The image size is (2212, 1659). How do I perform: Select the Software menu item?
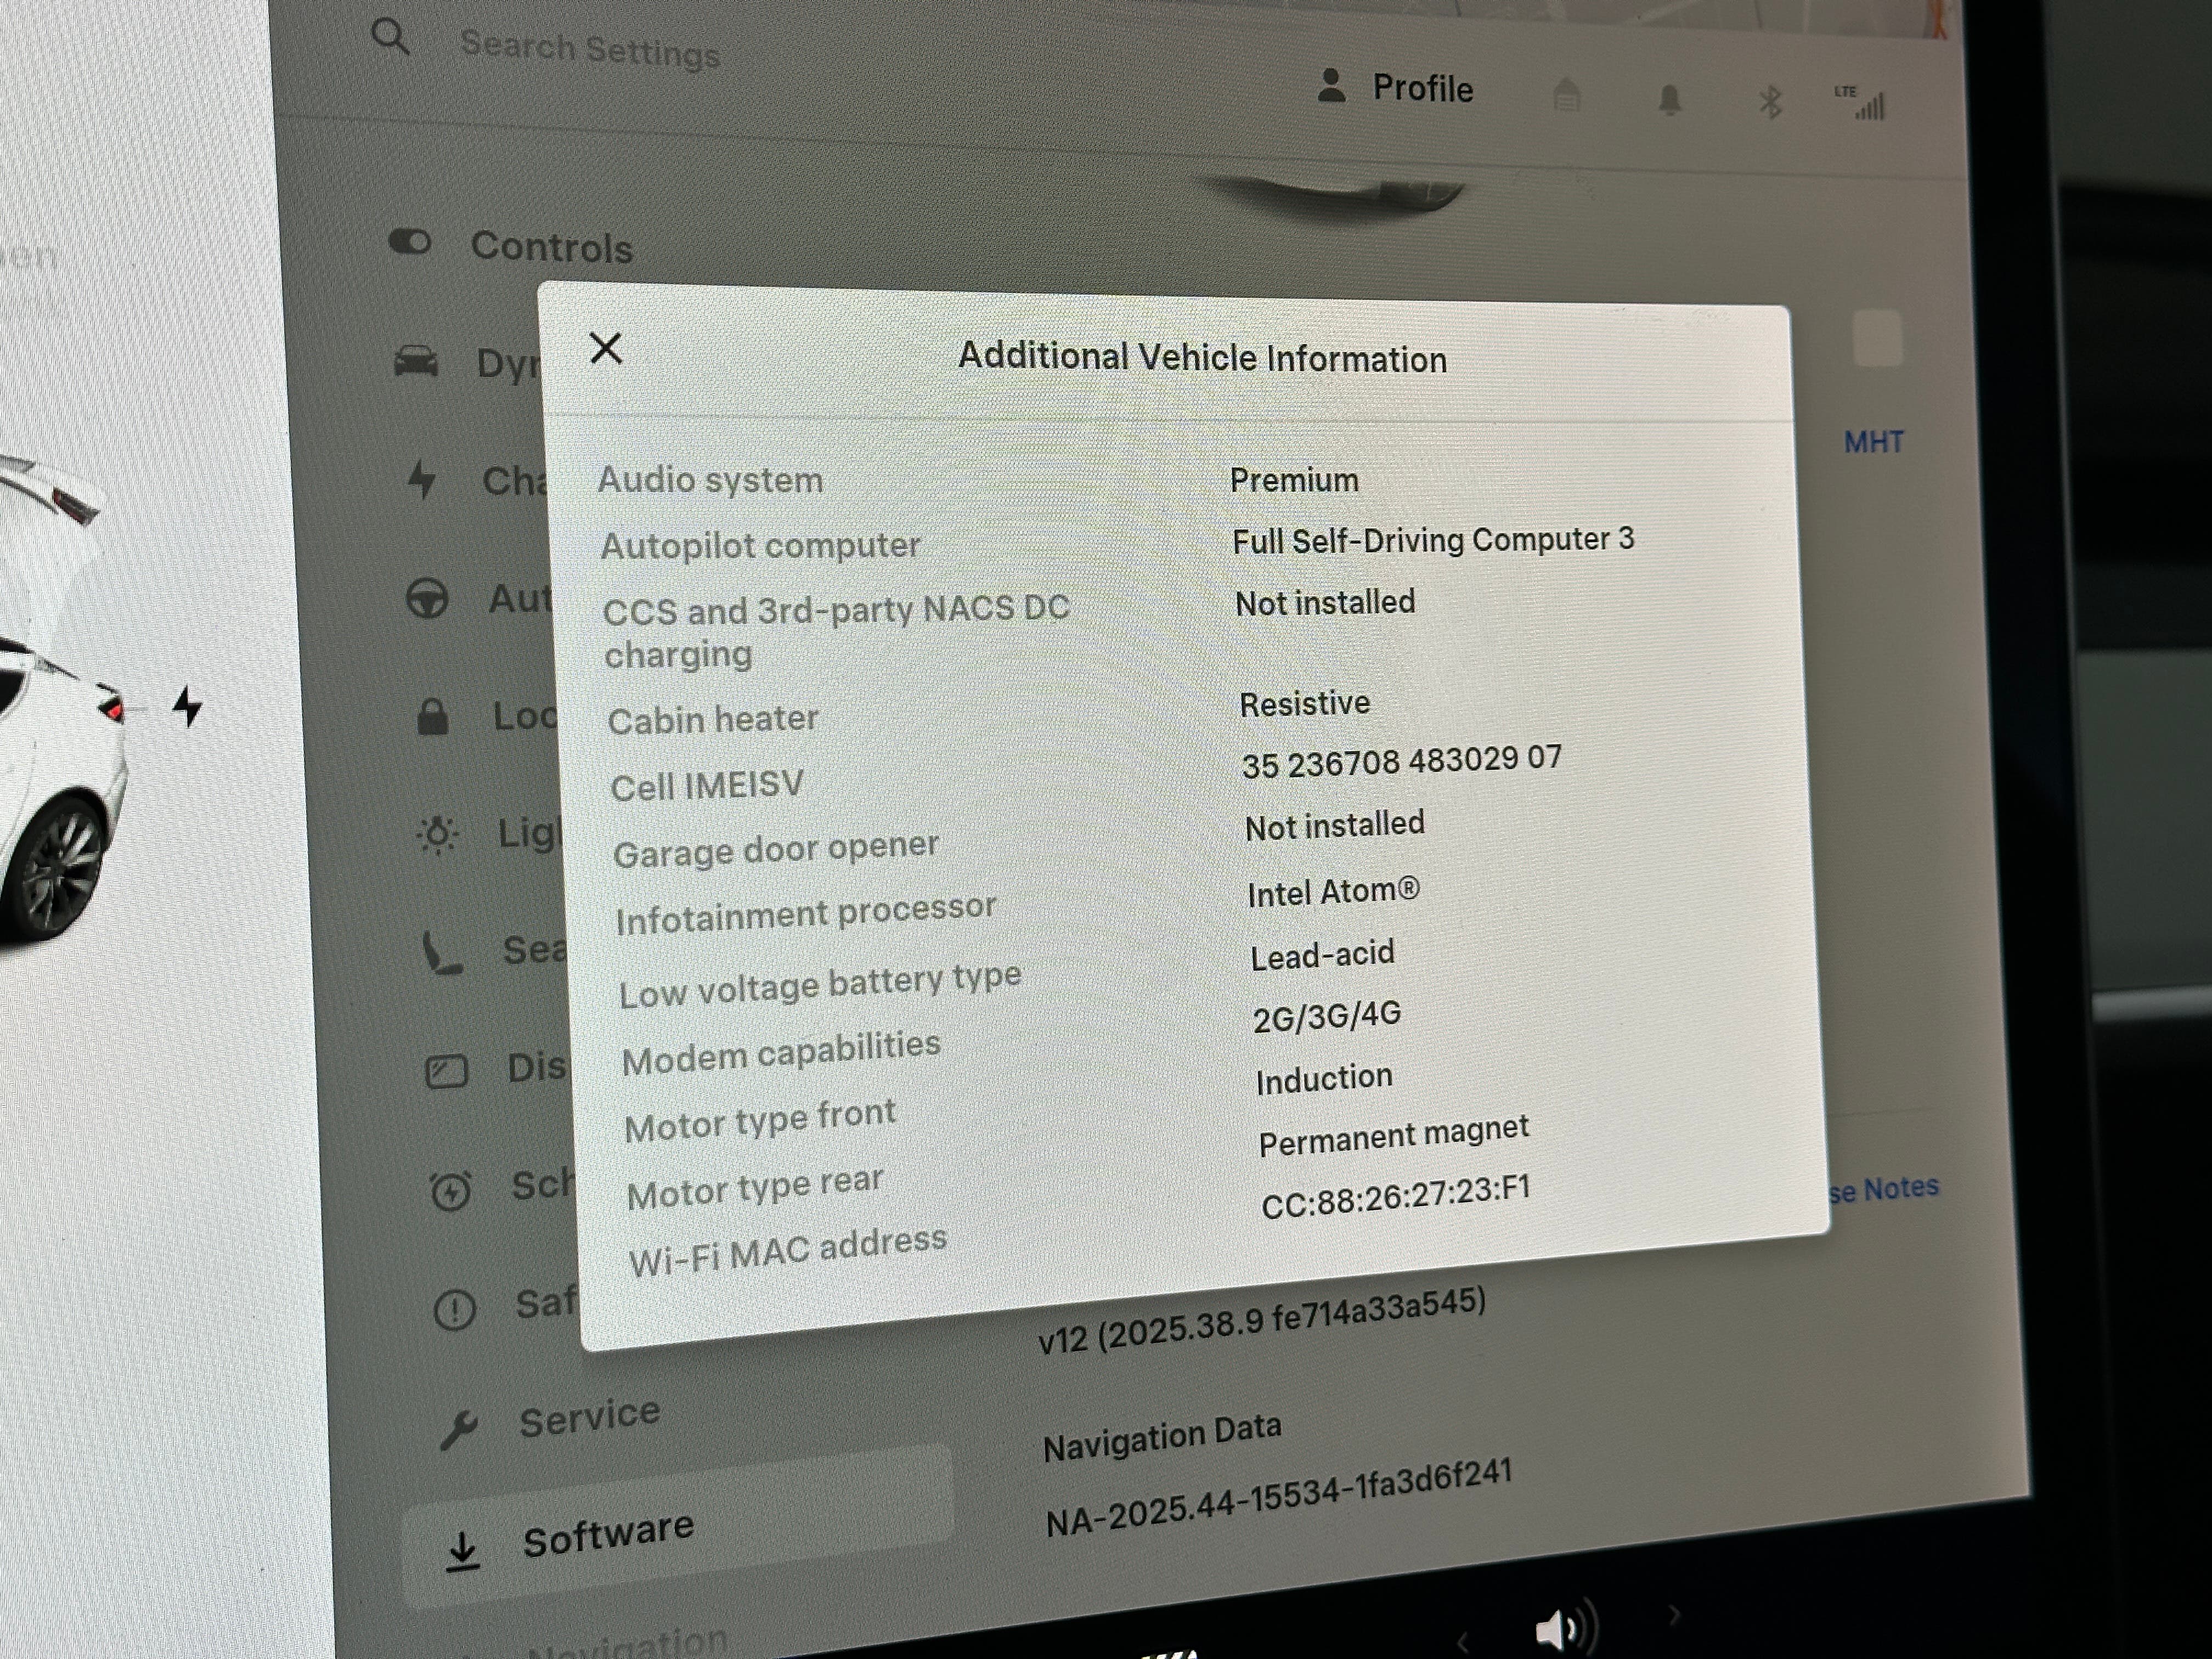(x=607, y=1534)
